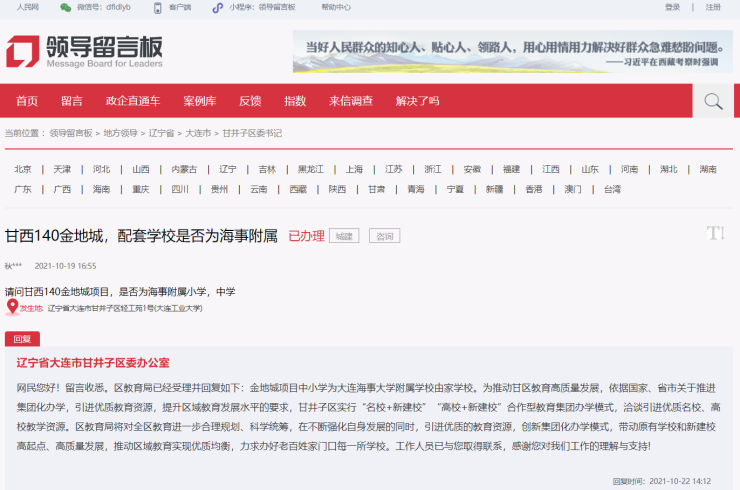Click the 帮助中心 help center link
Viewport: 740px width, 490px height.
(335, 8)
